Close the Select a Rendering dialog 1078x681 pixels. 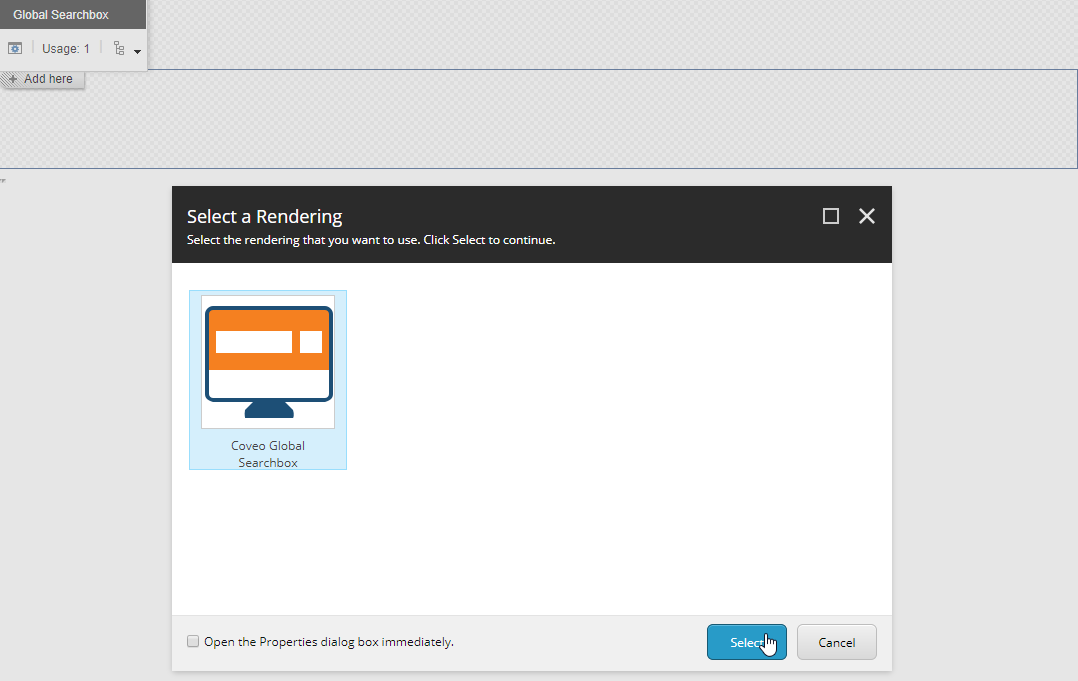867,216
